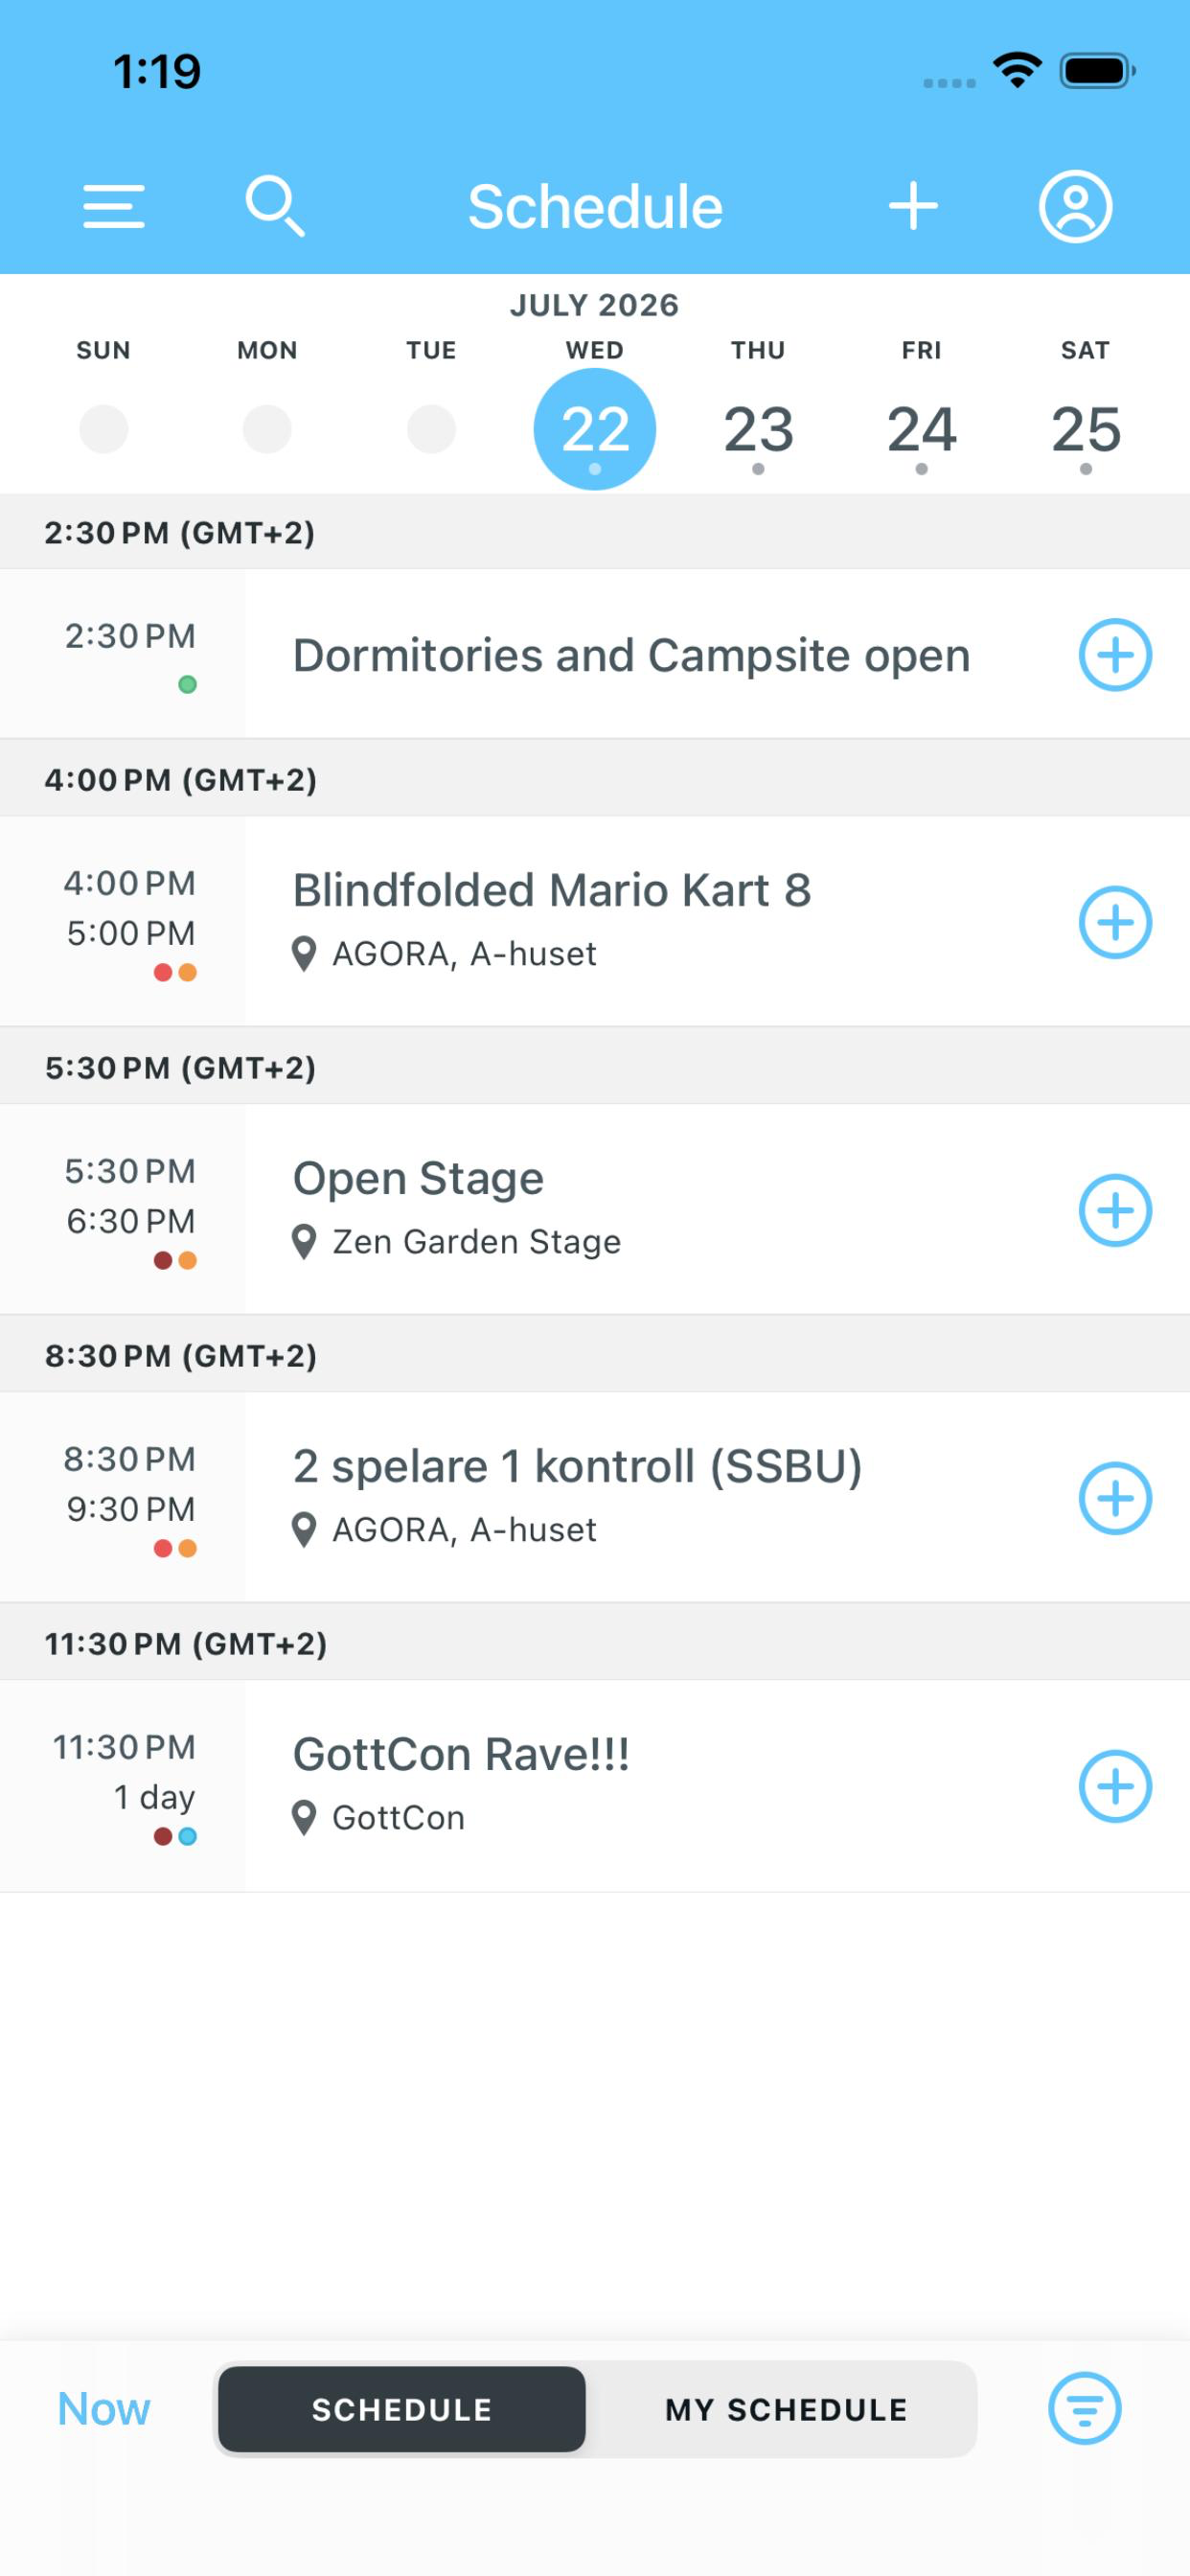The image size is (1190, 2576).
Task: Switch to the MY SCHEDULE tab
Action: 787,2409
